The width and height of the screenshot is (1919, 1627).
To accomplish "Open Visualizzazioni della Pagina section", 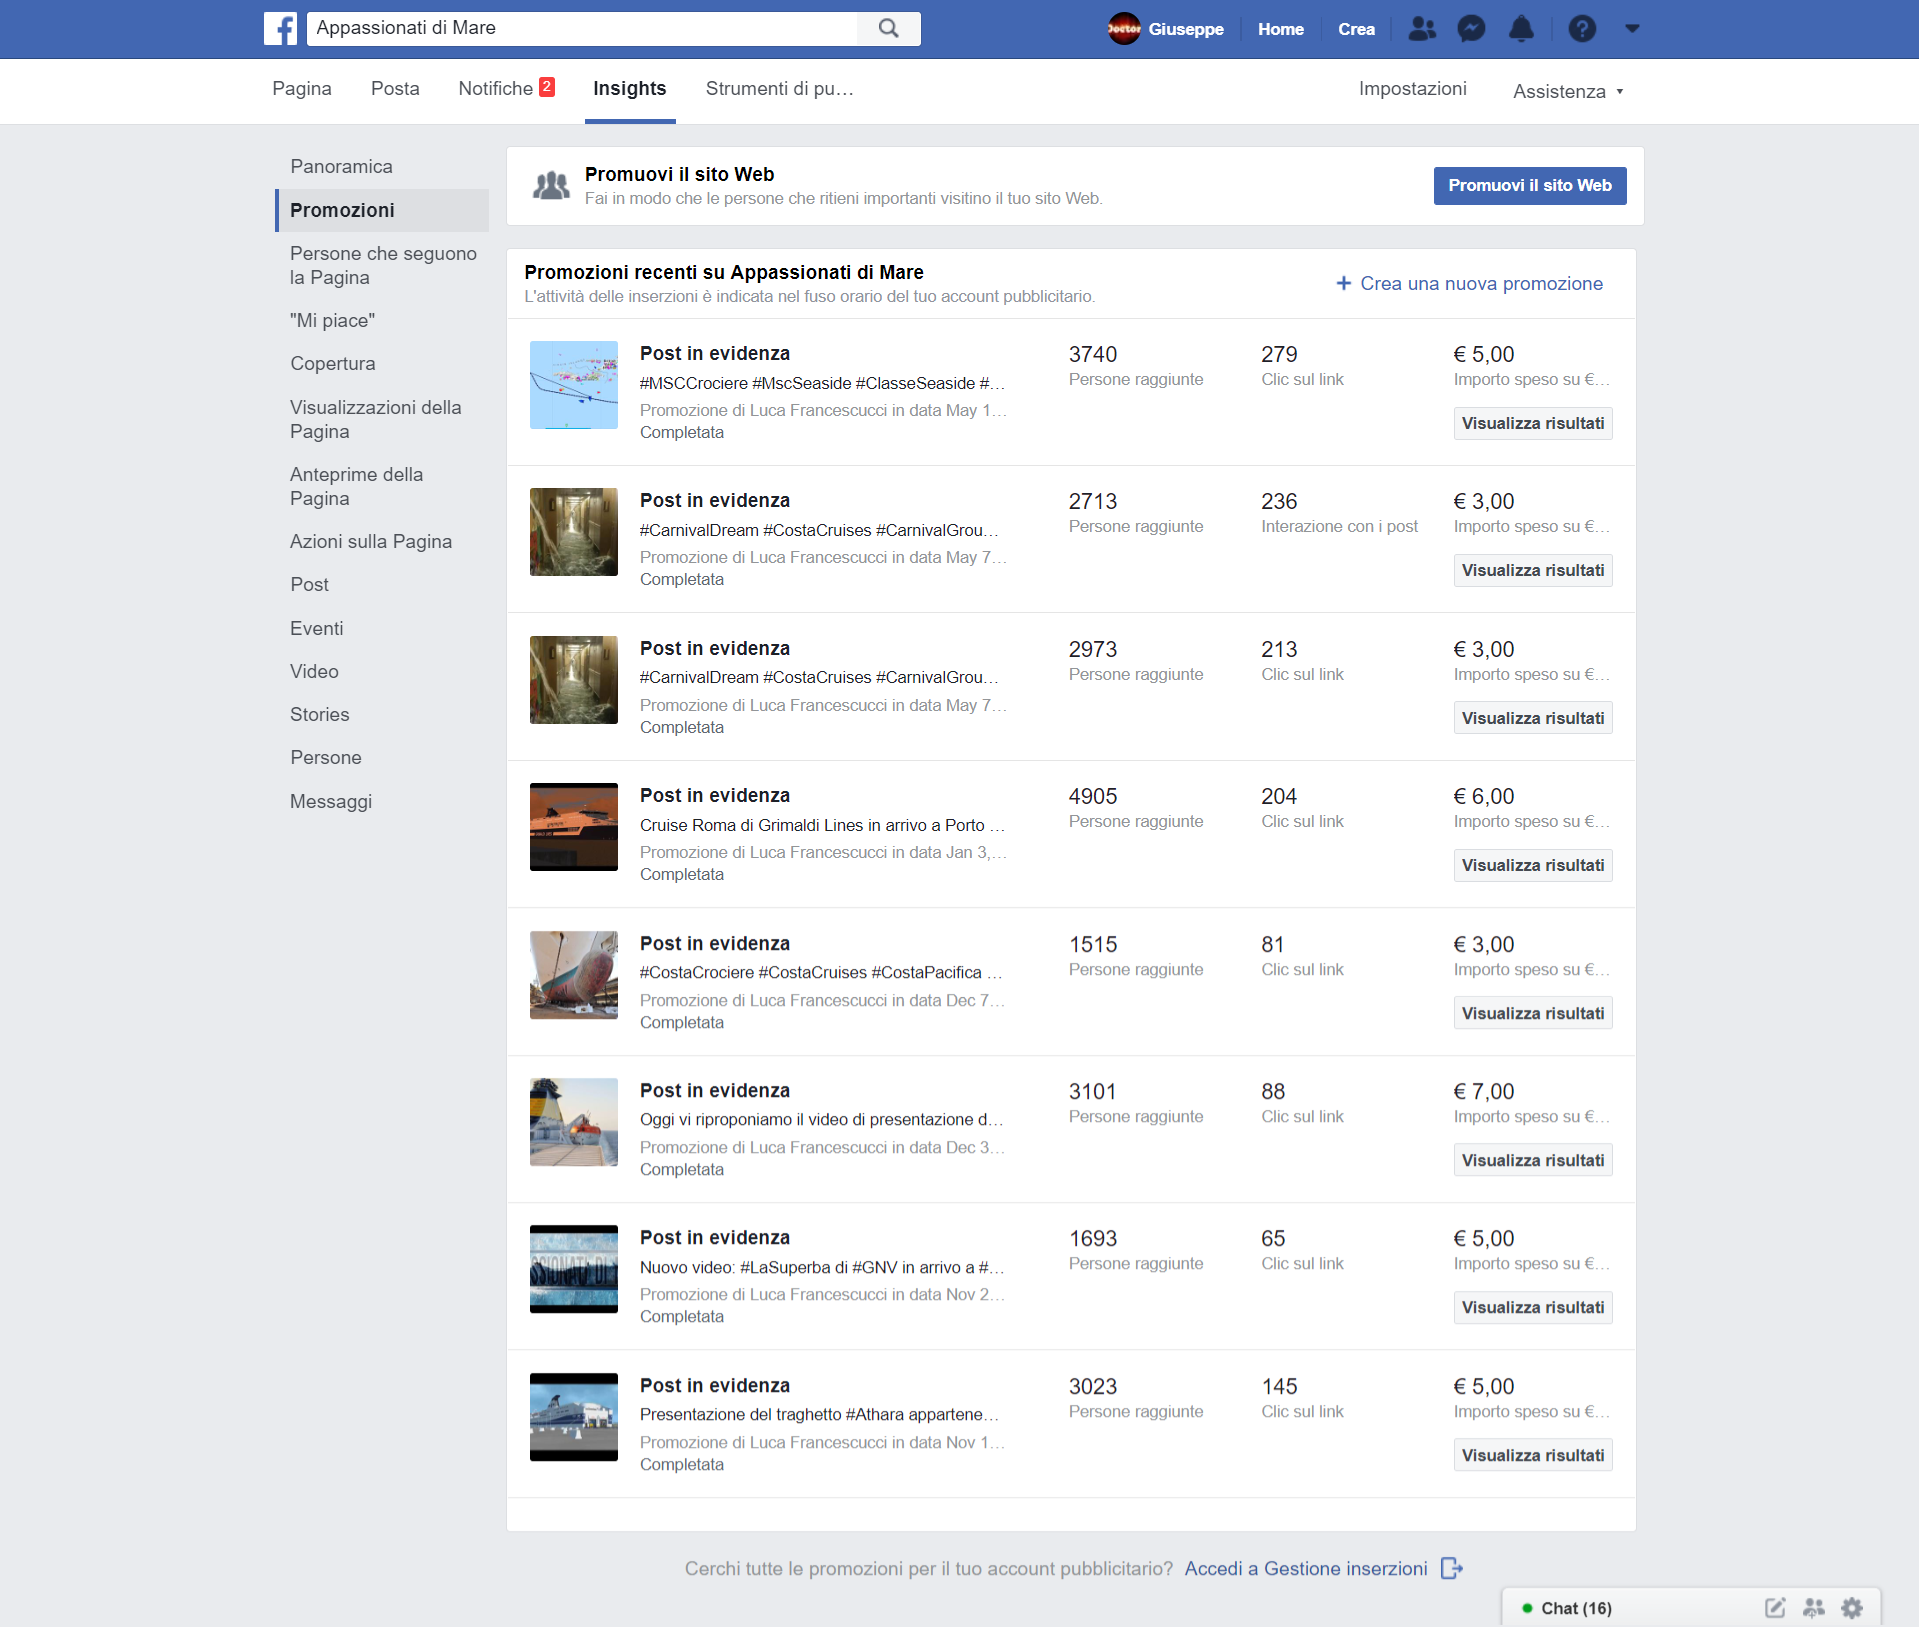I will [x=375, y=419].
